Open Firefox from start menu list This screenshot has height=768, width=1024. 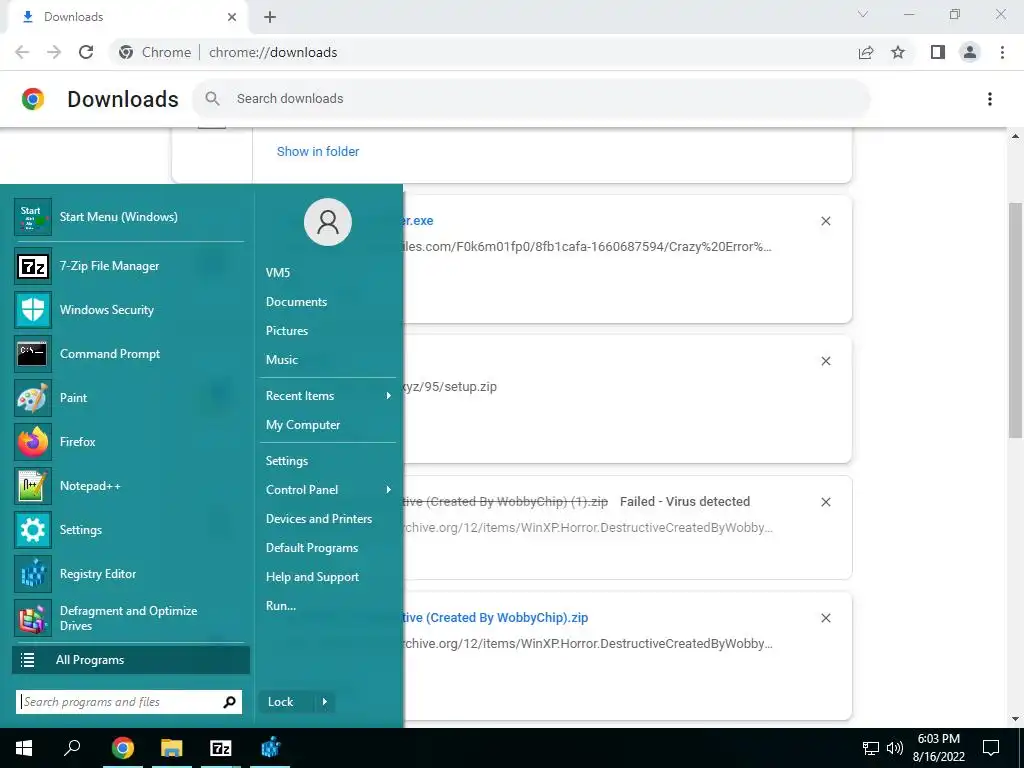(x=129, y=441)
